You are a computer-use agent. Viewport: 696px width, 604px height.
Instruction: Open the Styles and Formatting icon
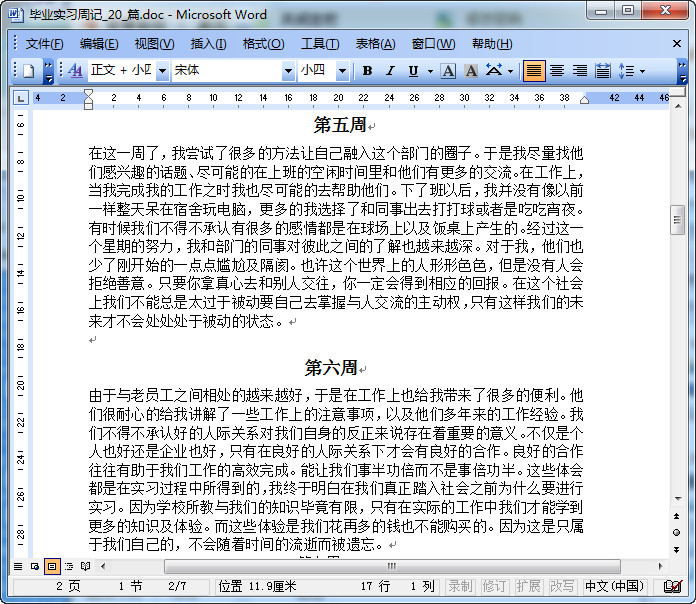(76, 71)
